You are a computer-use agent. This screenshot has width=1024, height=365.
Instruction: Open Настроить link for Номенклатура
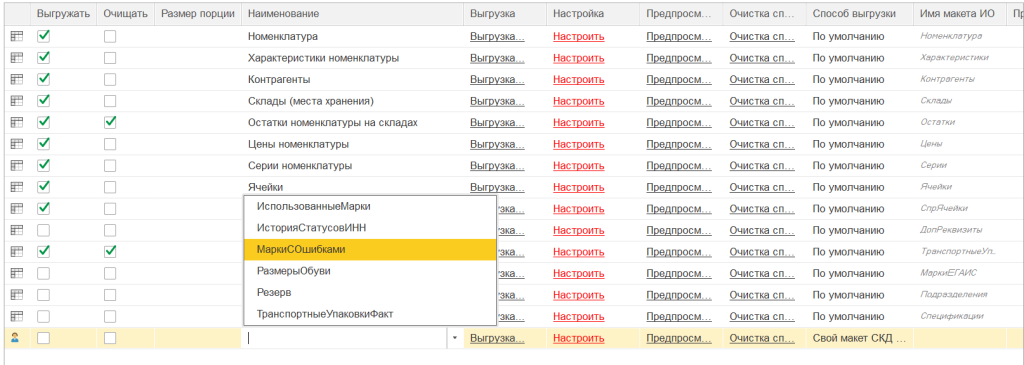579,37
